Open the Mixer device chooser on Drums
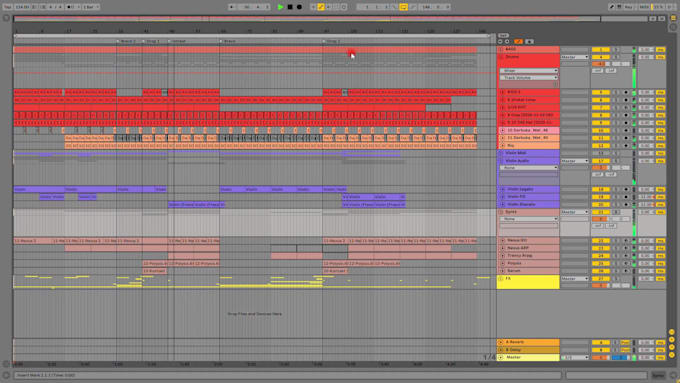680x383 pixels. coord(529,71)
